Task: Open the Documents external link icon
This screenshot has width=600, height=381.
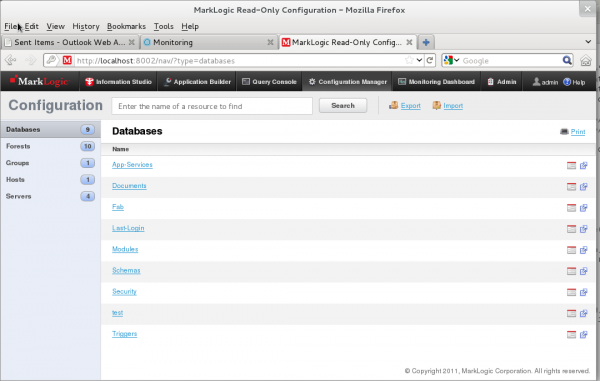Action: (584, 187)
